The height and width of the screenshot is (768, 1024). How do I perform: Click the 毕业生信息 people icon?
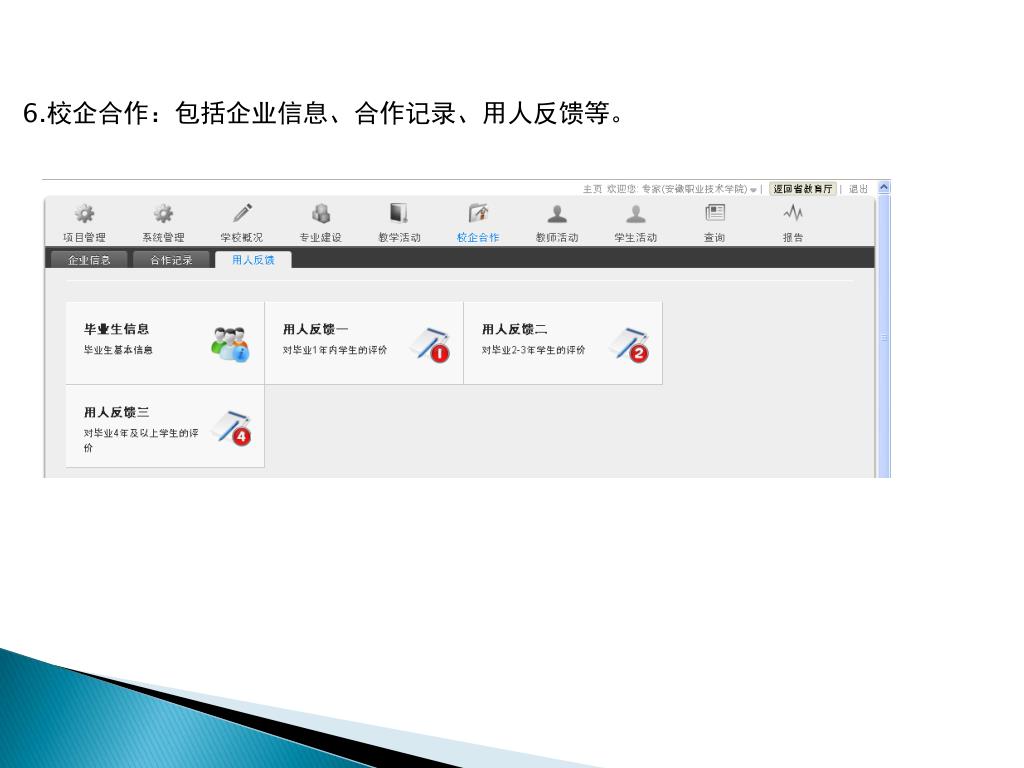tap(230, 344)
